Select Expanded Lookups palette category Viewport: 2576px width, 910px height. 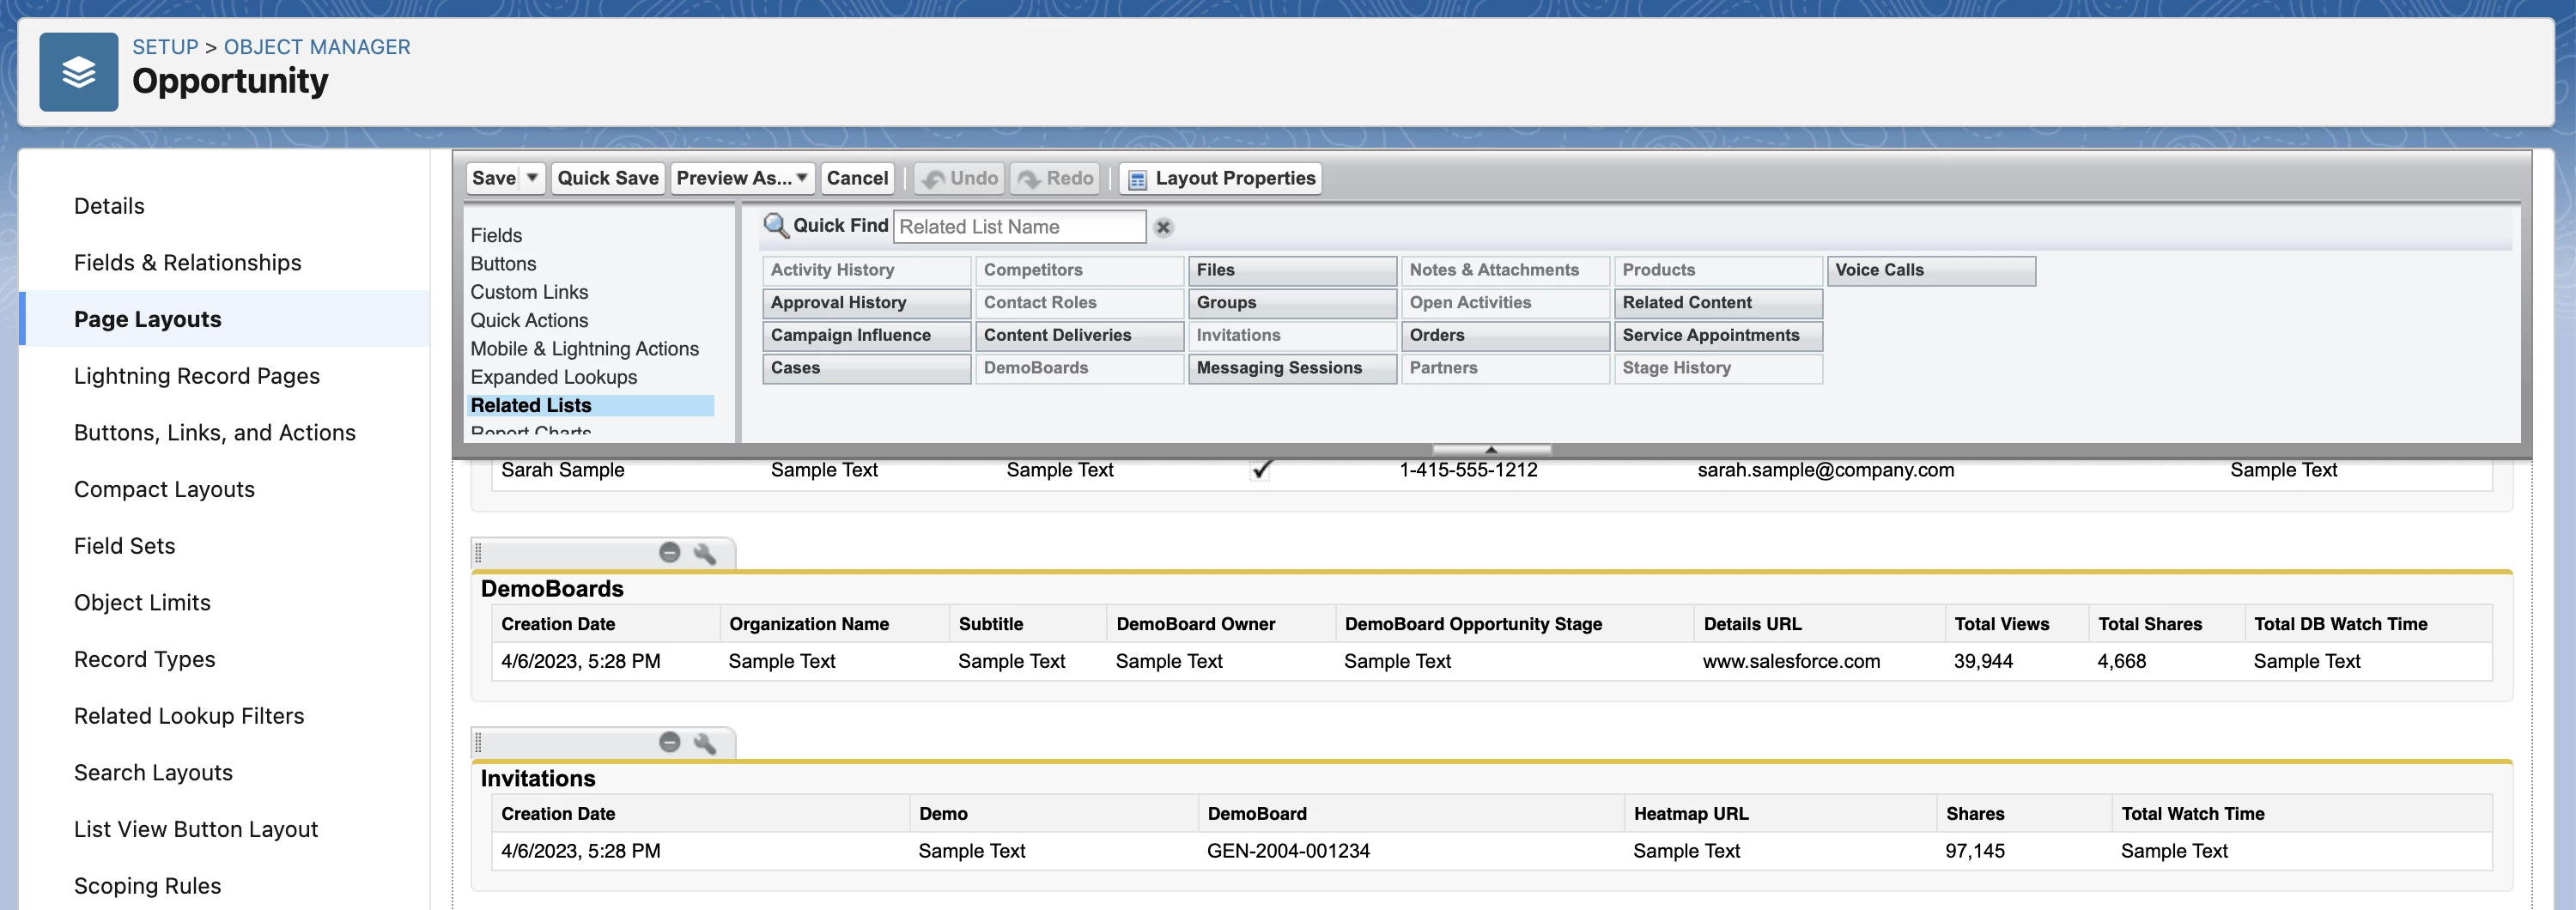(x=553, y=377)
